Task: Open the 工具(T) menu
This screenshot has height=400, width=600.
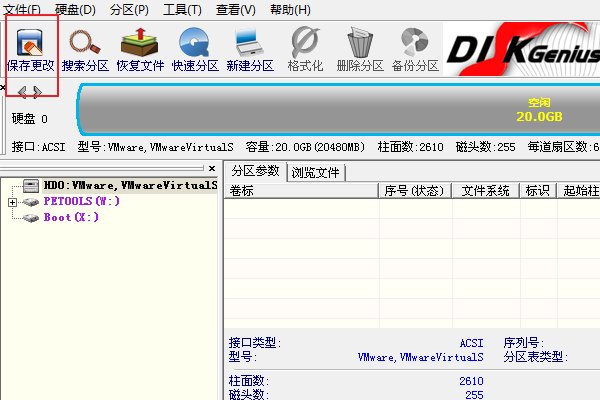Action: [x=182, y=9]
